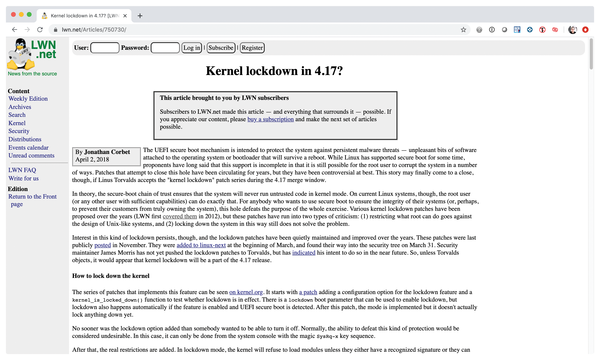Click the on kernel.org link
The image size is (600, 360).
coord(246,292)
